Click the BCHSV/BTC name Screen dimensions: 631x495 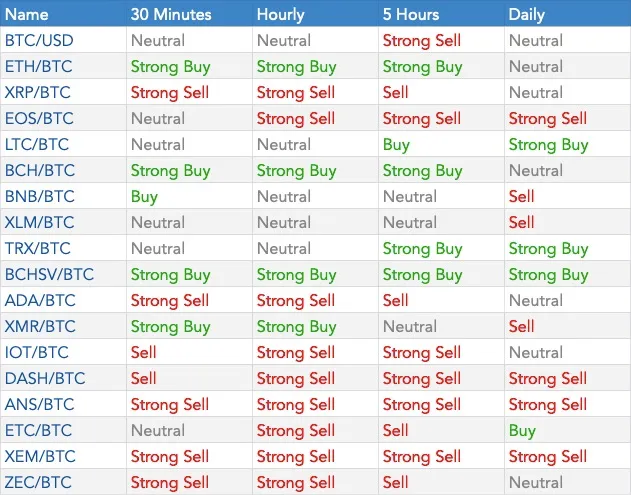[x=49, y=274]
